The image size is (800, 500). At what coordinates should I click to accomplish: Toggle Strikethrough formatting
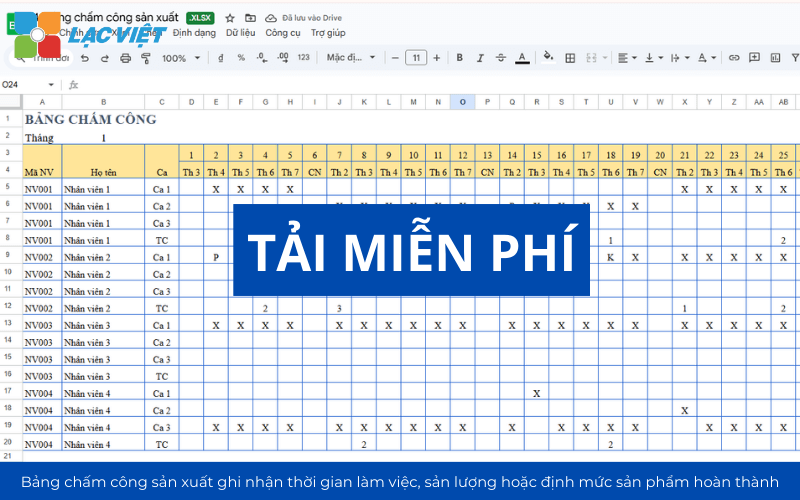501,58
